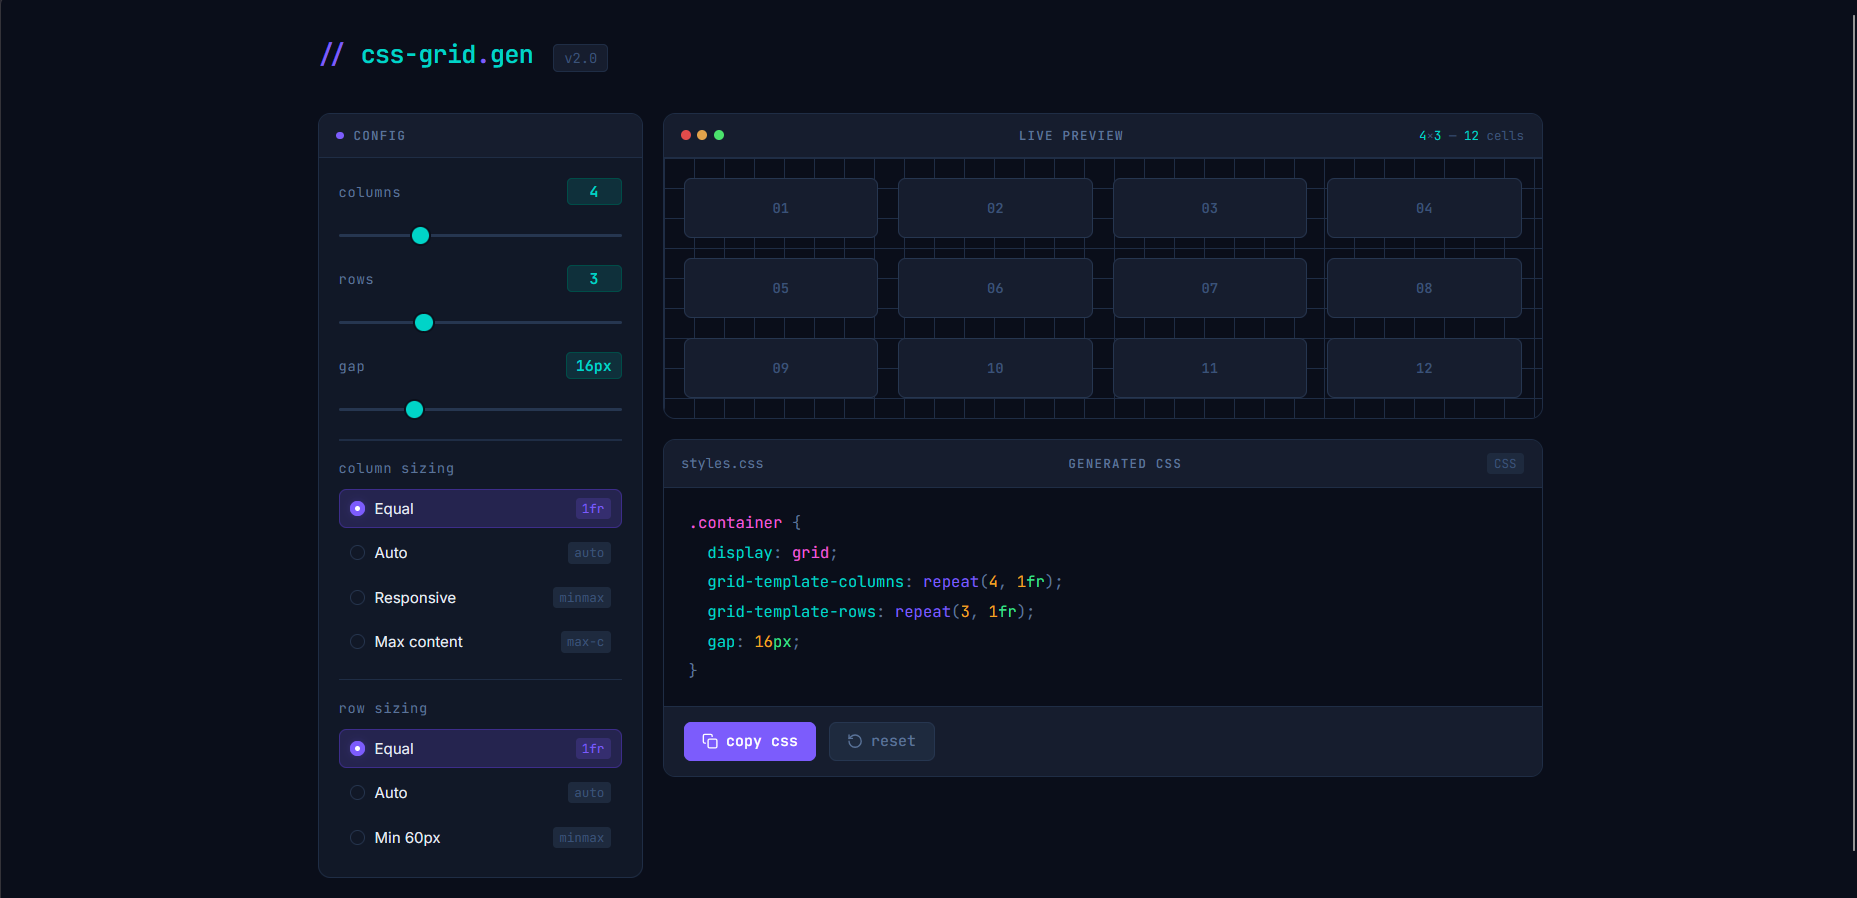The image size is (1857, 898).
Task: Select Auto column sizing option
Action: pyautogui.click(x=480, y=553)
